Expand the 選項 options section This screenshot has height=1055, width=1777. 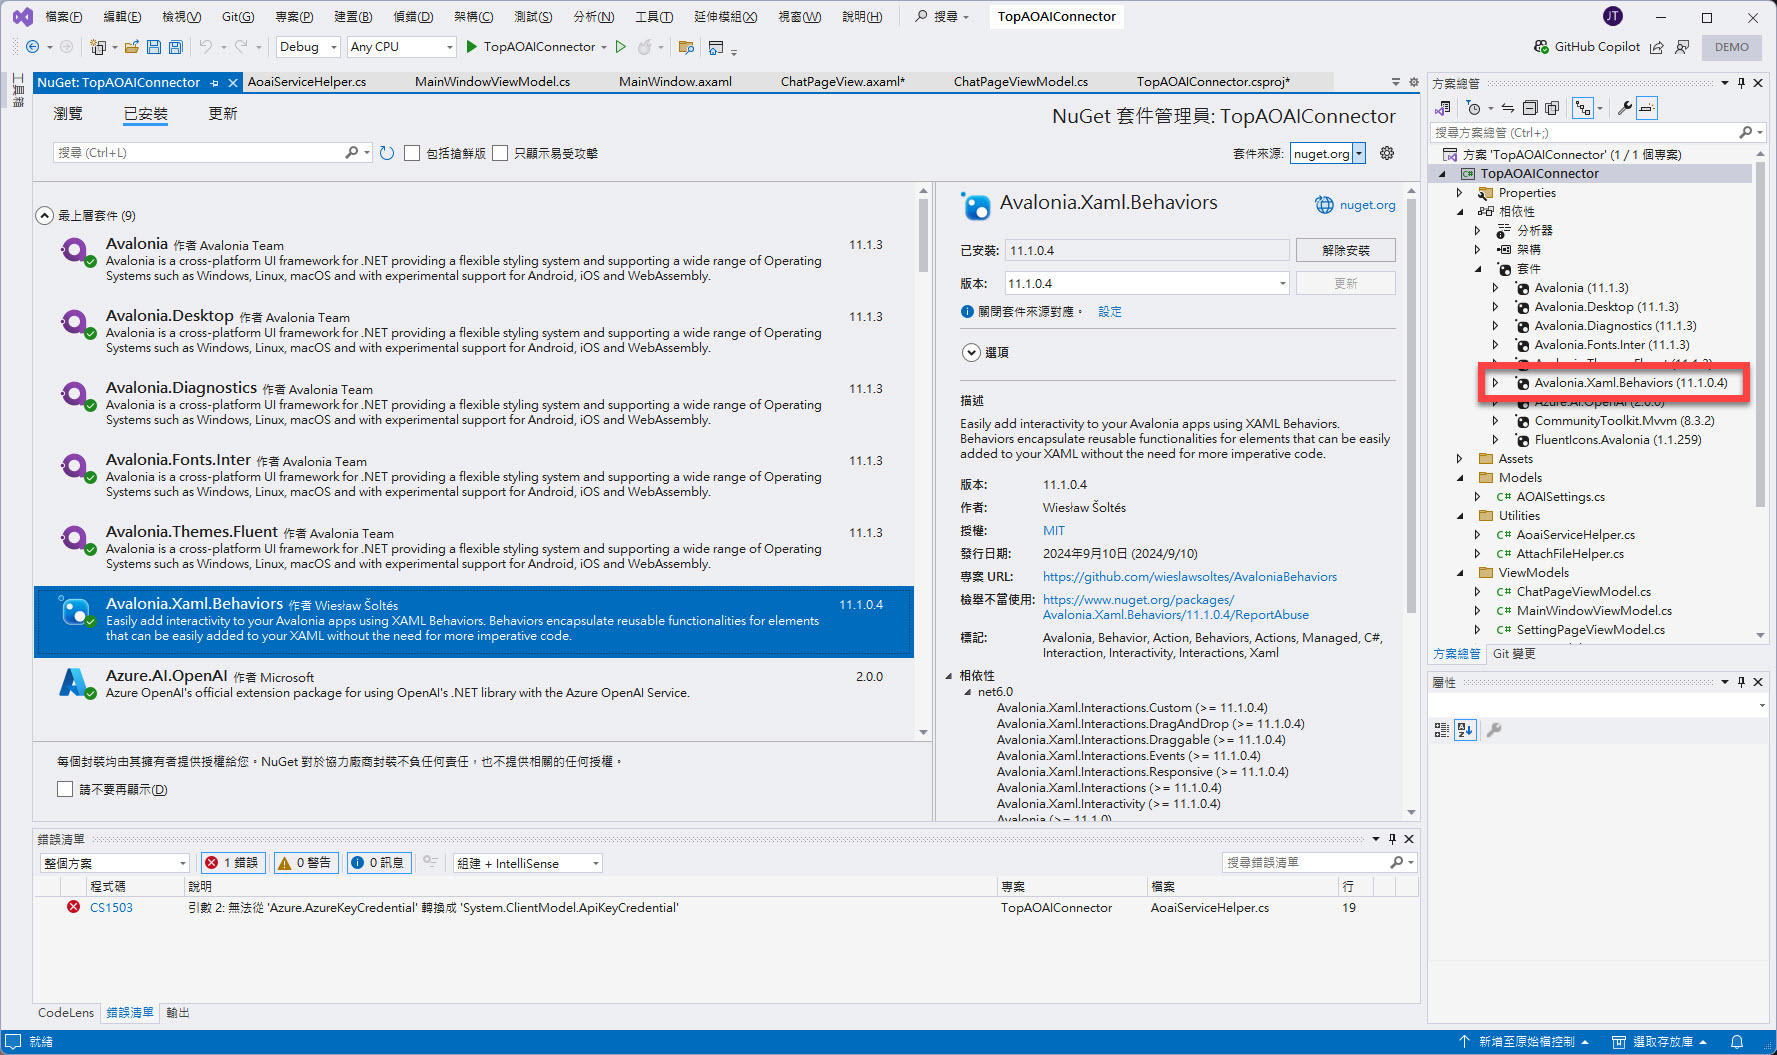point(971,352)
